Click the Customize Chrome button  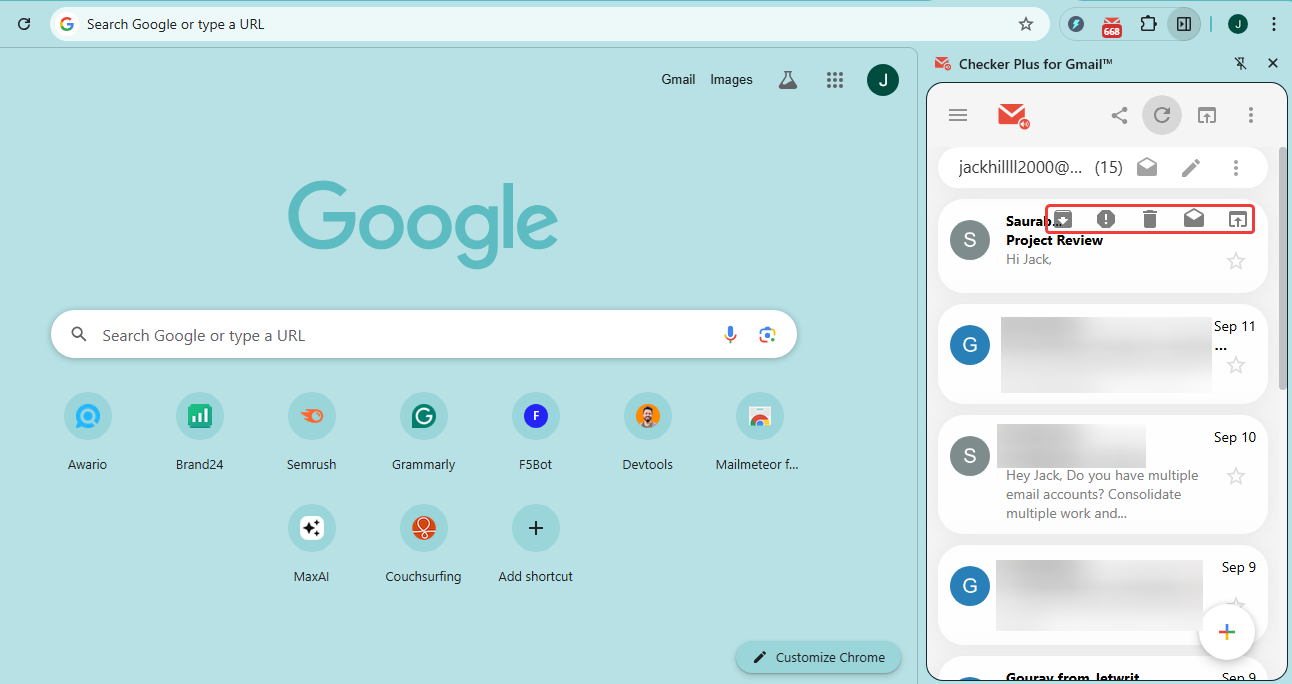818,657
